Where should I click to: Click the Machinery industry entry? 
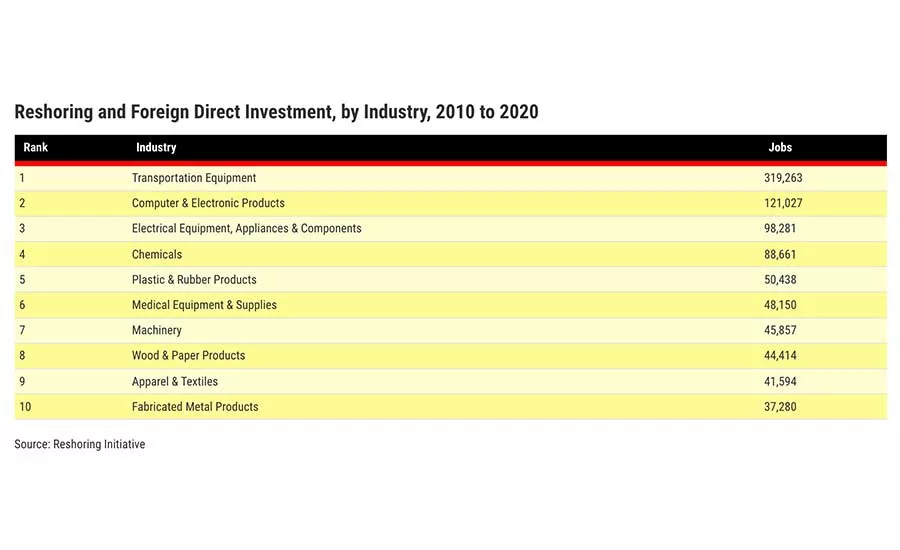click(x=157, y=330)
